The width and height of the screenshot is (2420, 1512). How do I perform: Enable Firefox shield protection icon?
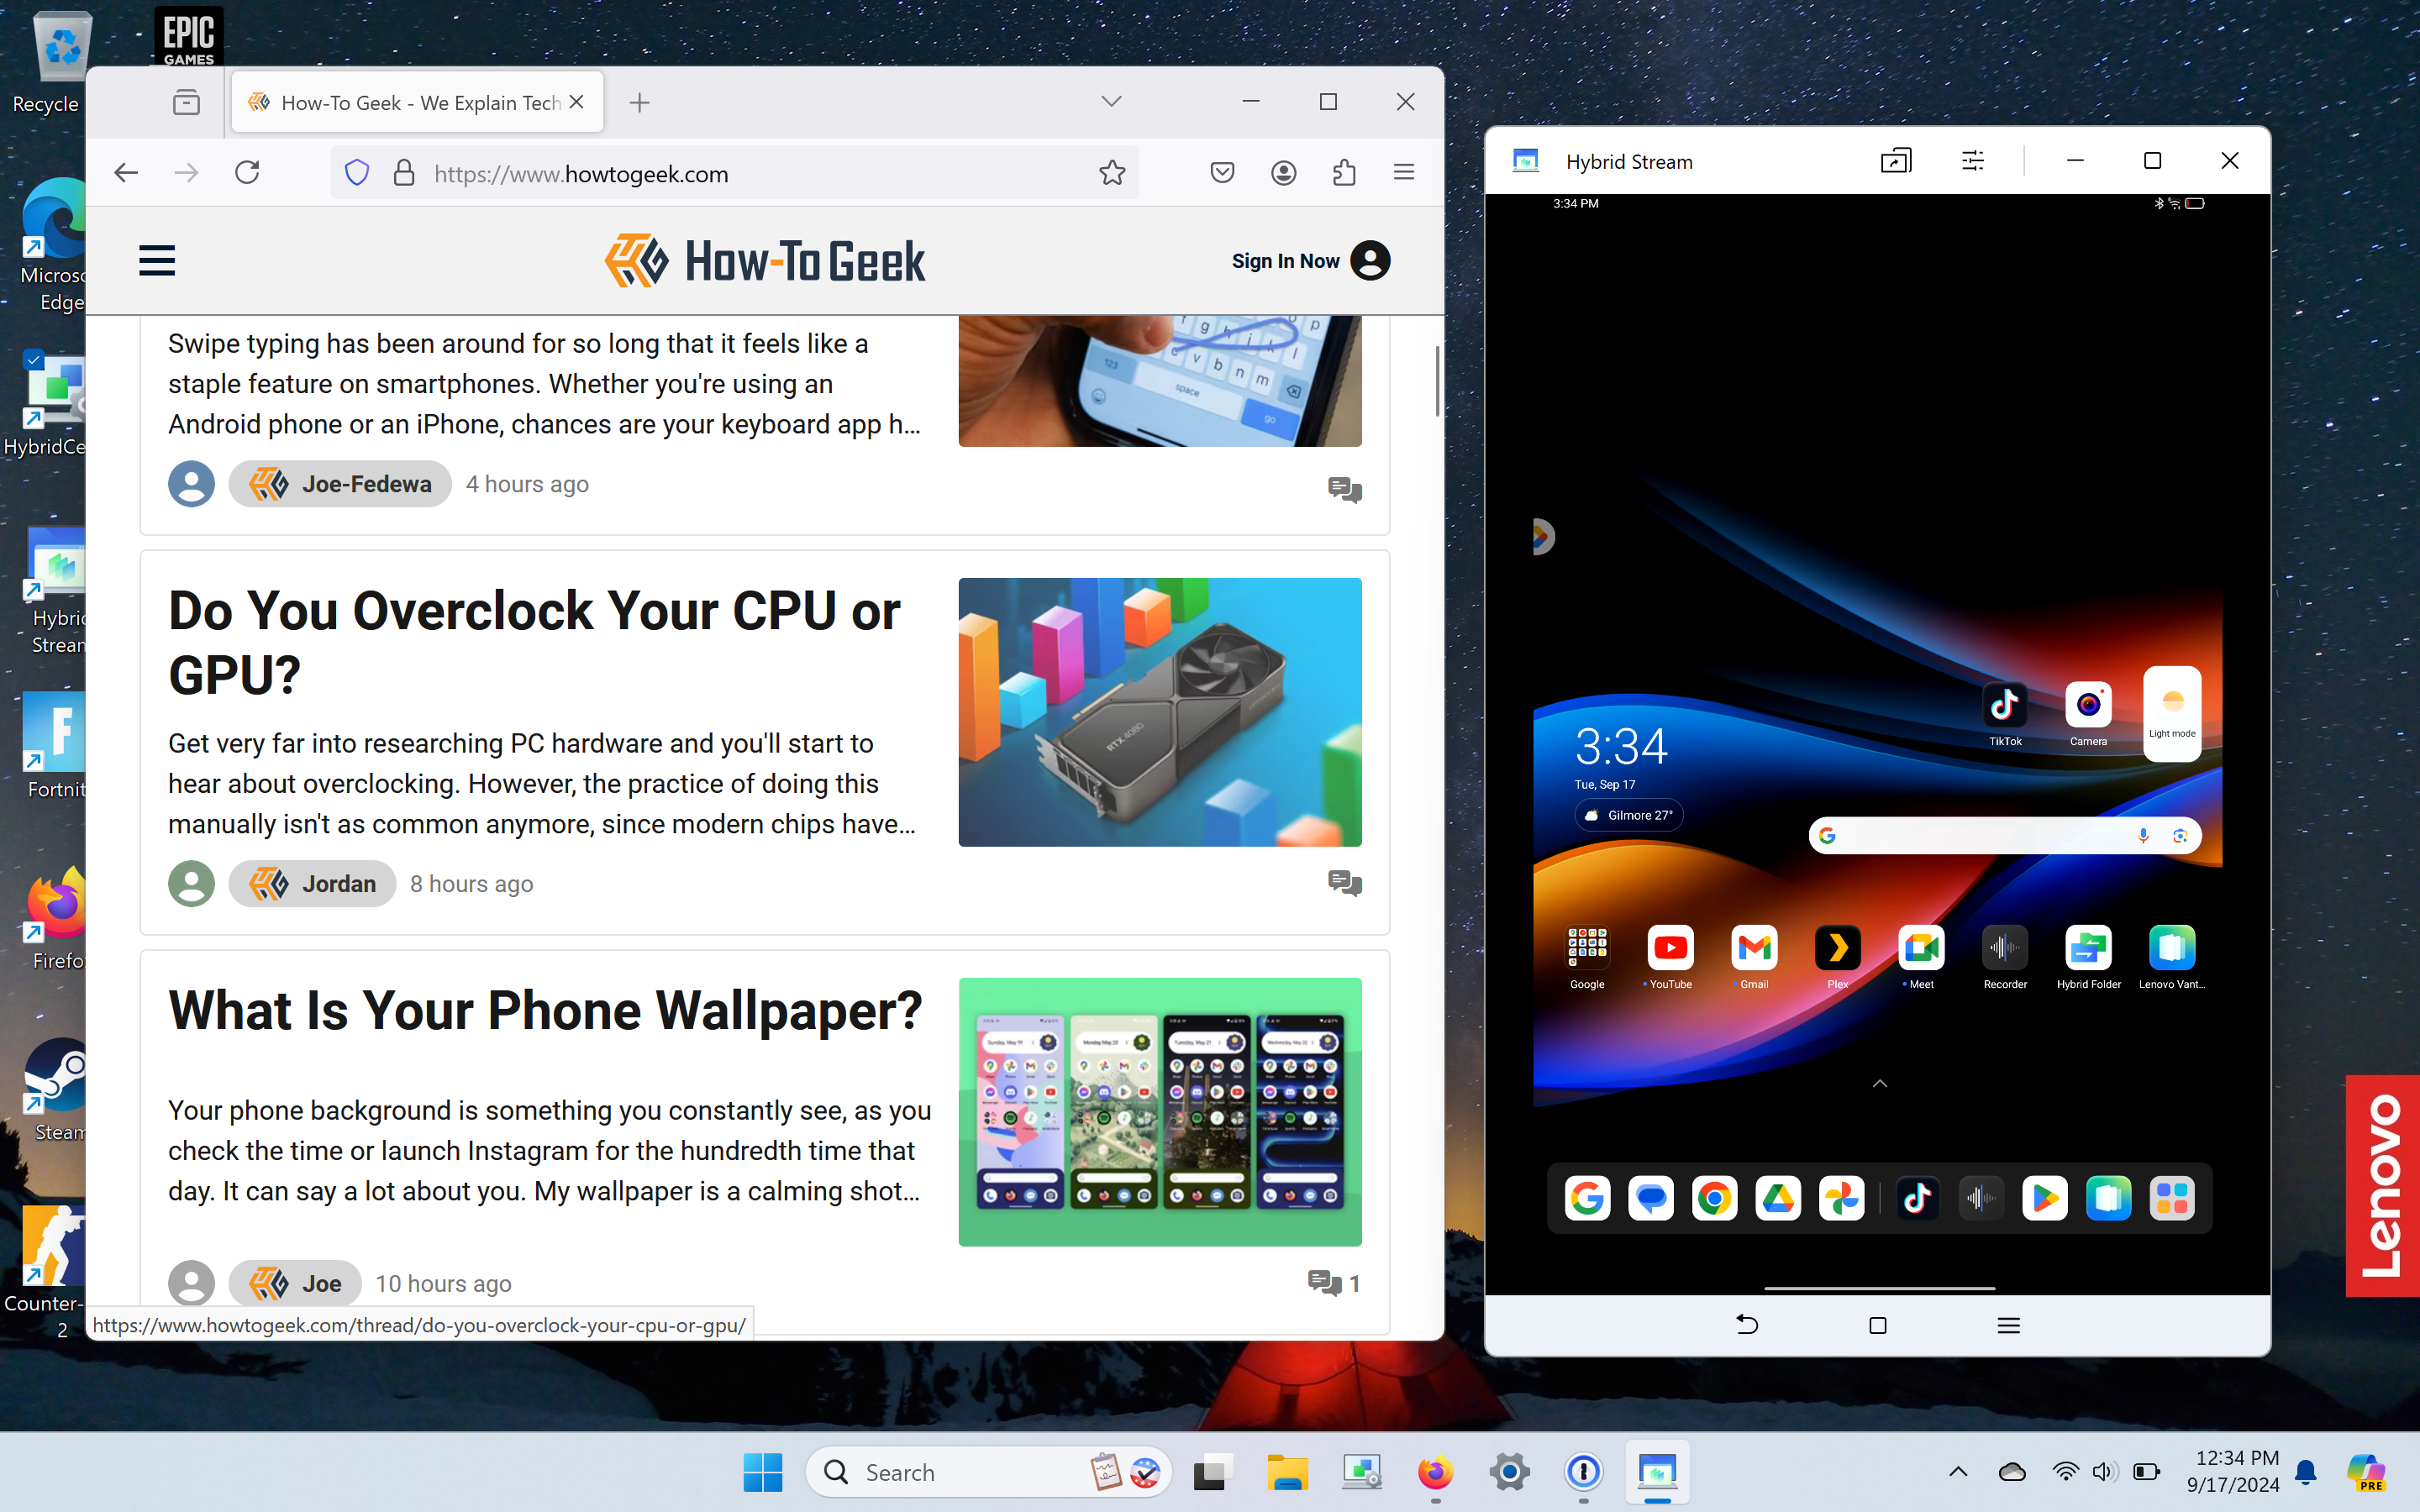(x=355, y=172)
